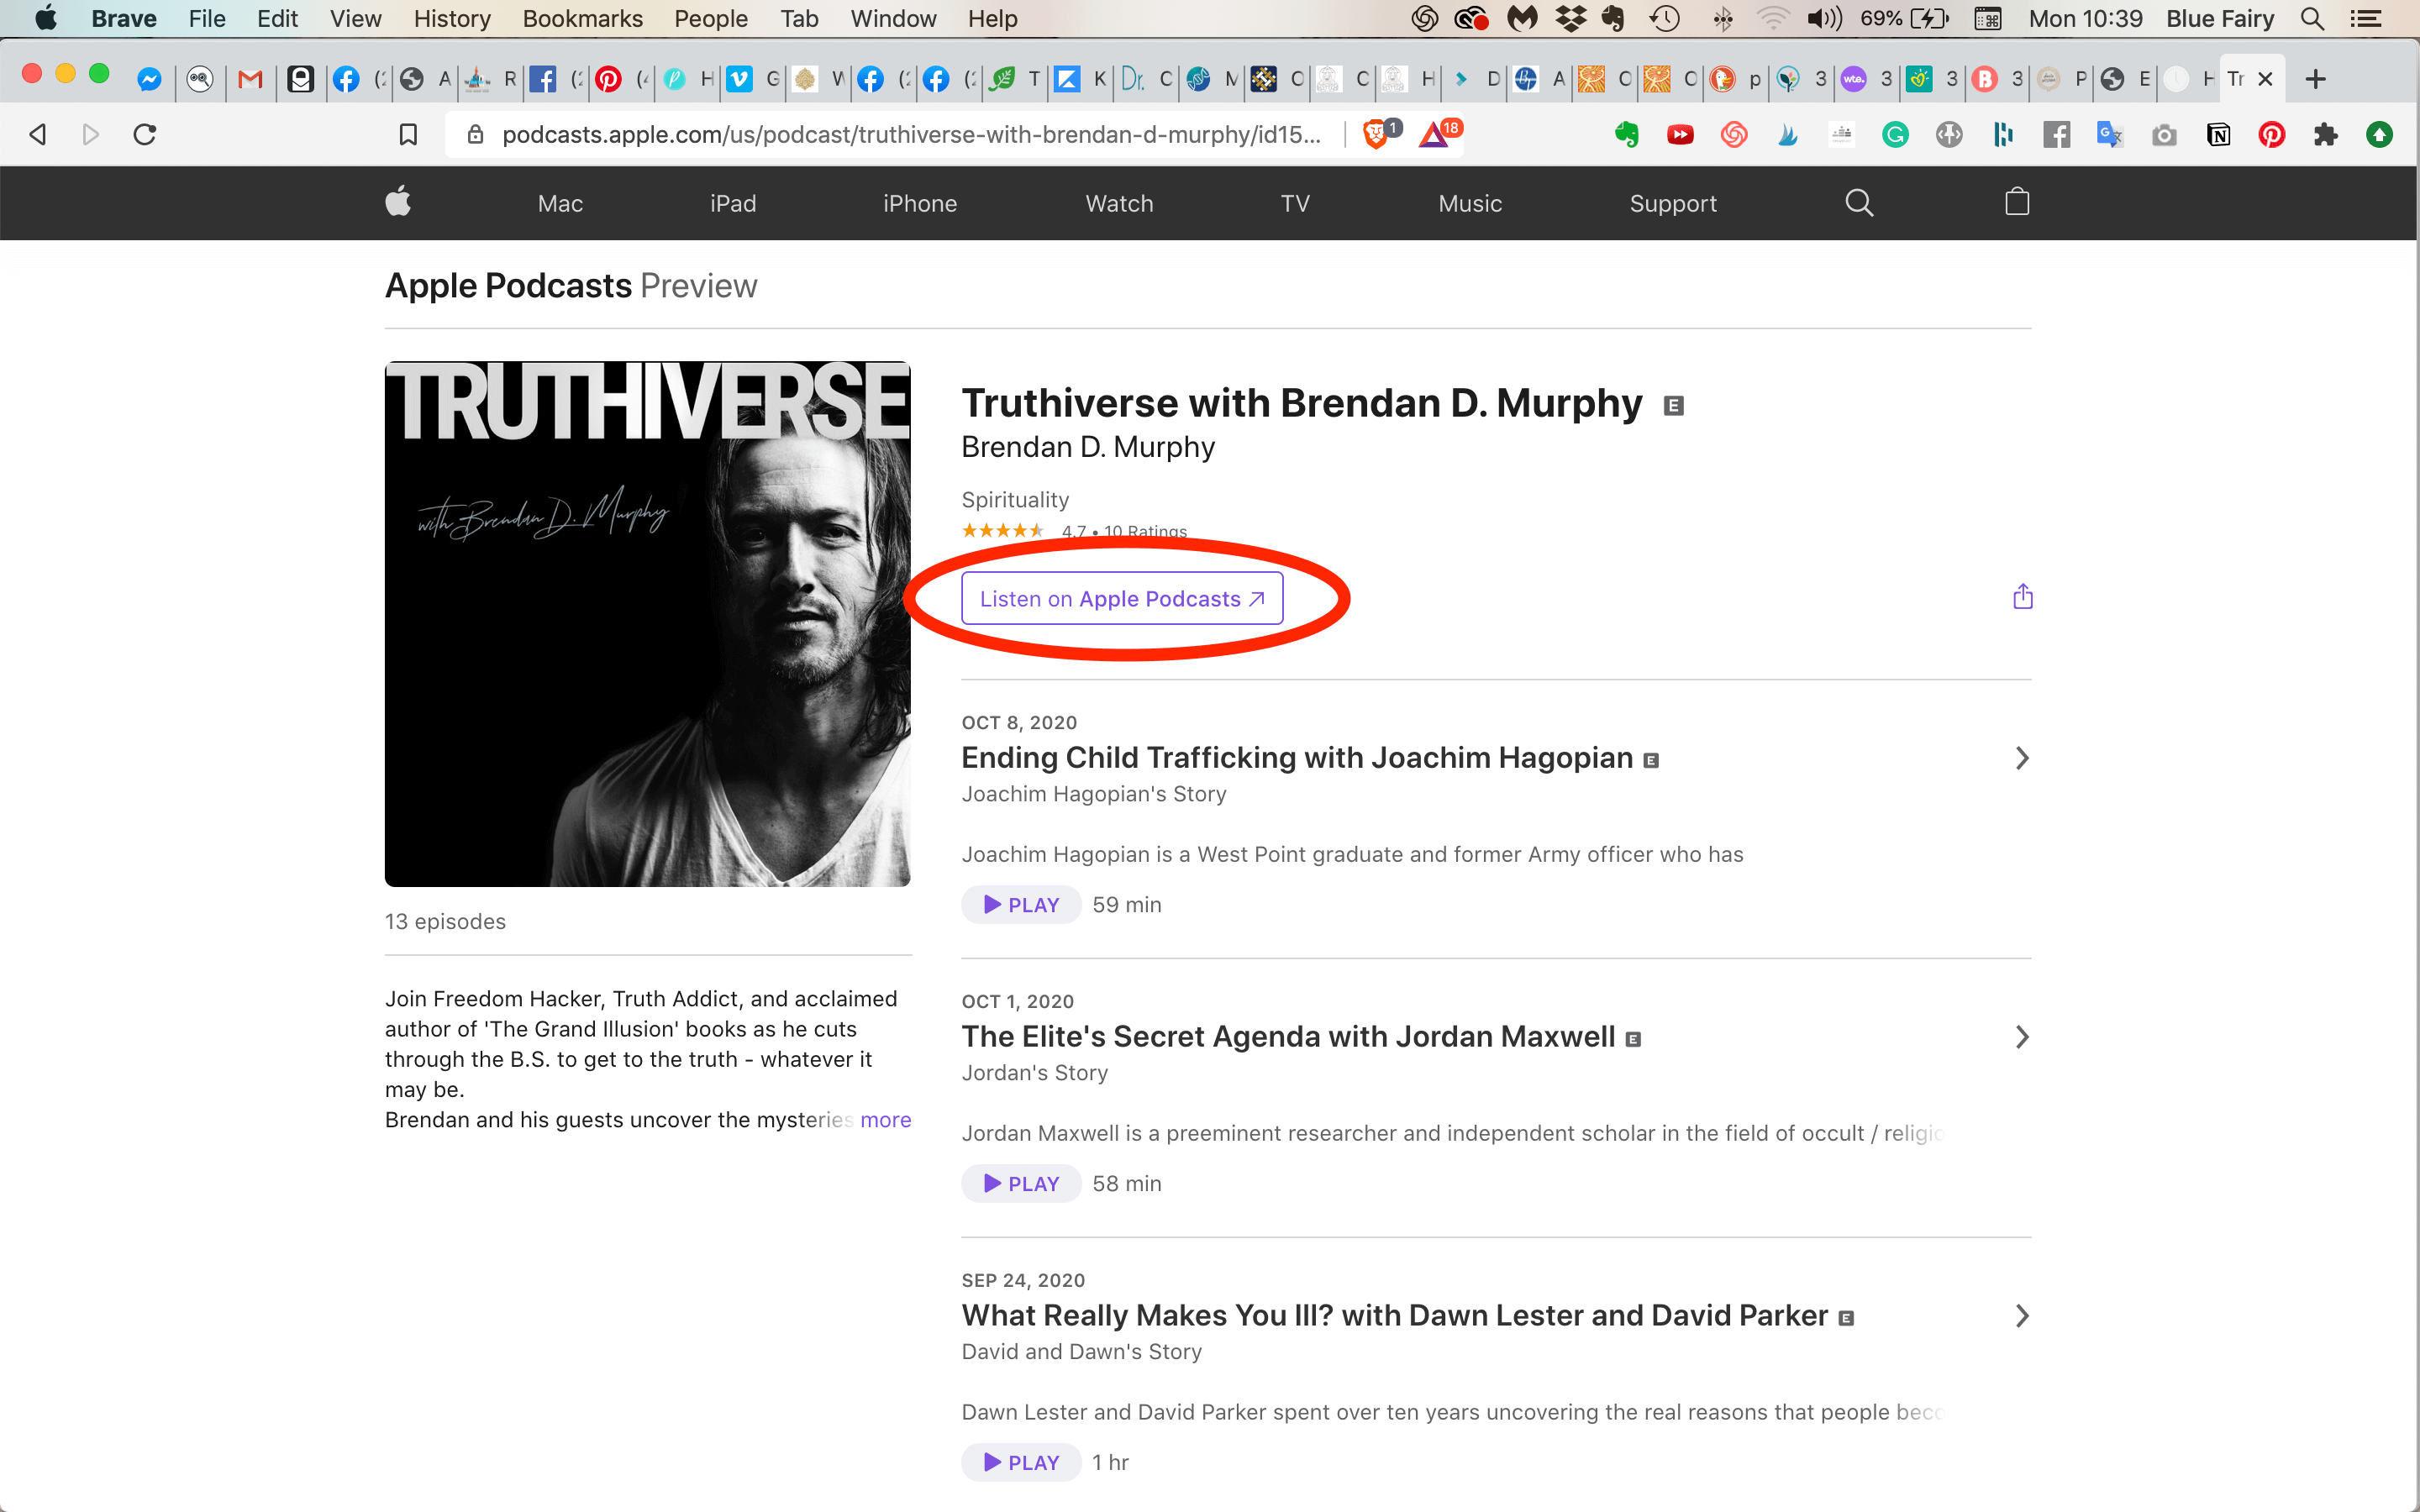
Task: Click the 4.7 star ratings row
Action: point(1074,530)
